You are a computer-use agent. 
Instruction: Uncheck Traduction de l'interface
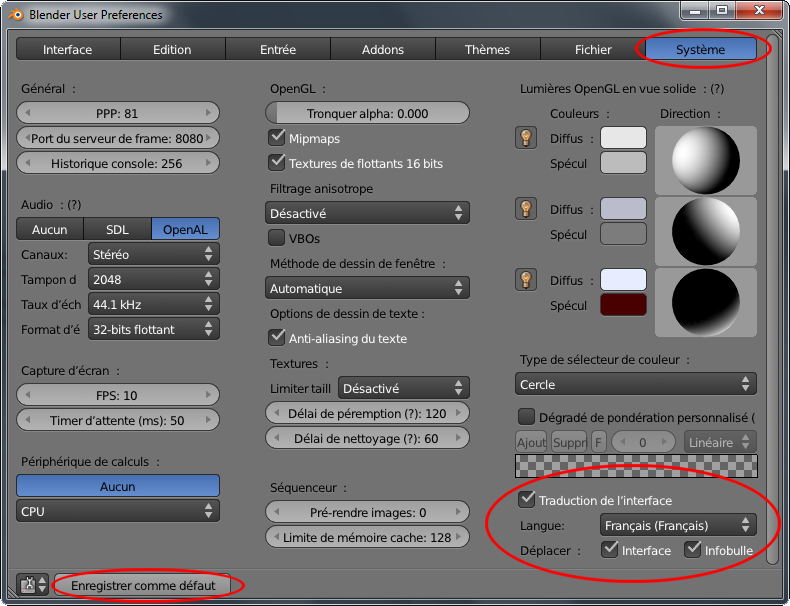point(526,500)
